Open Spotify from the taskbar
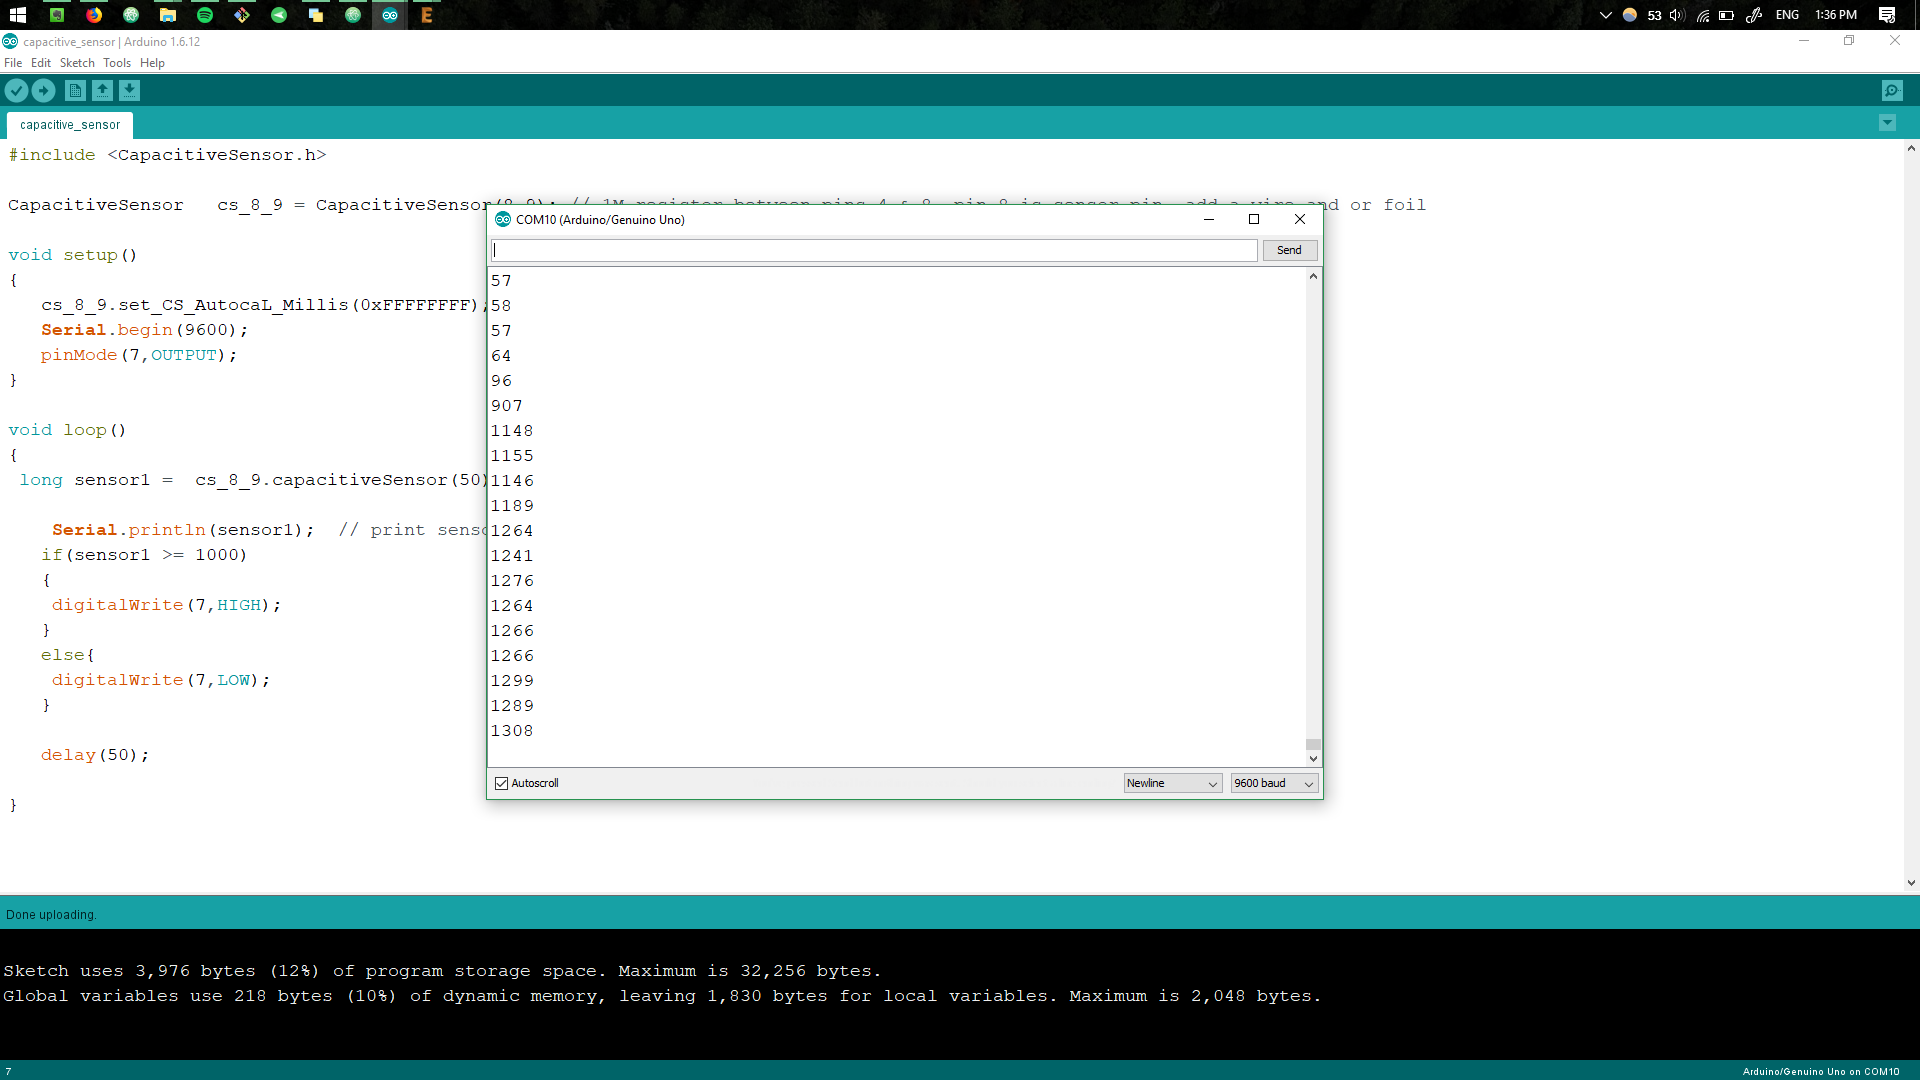The height and width of the screenshot is (1080, 1920). (205, 15)
